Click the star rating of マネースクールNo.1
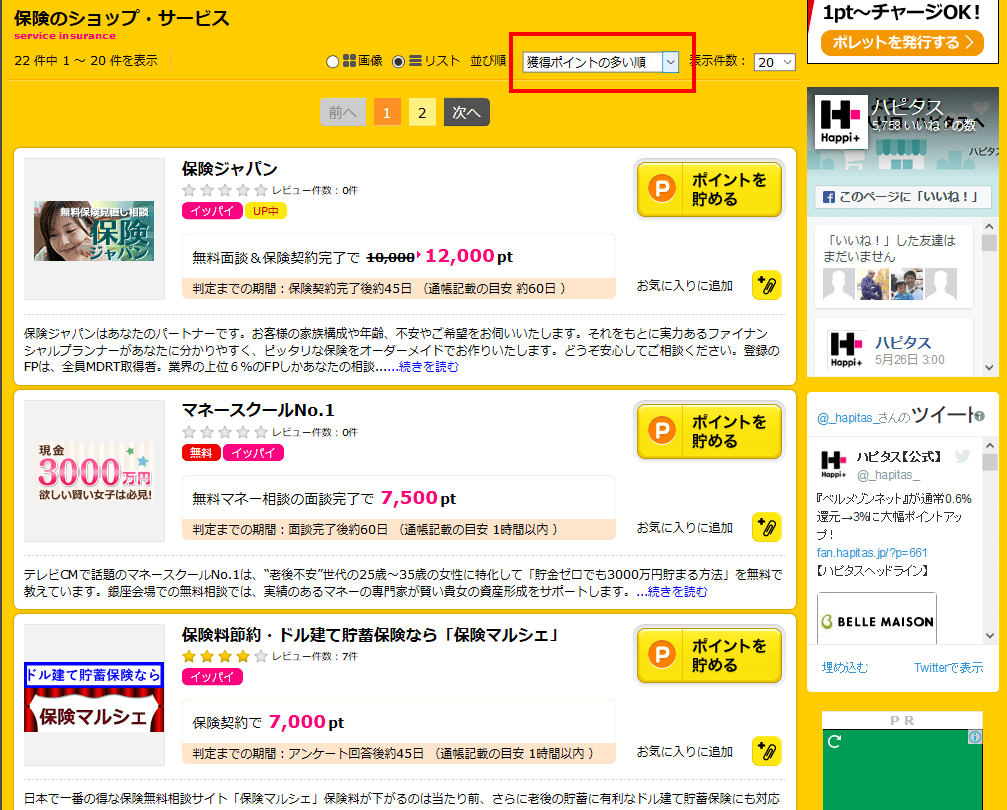Viewport: 1007px width, 810px height. (225, 432)
